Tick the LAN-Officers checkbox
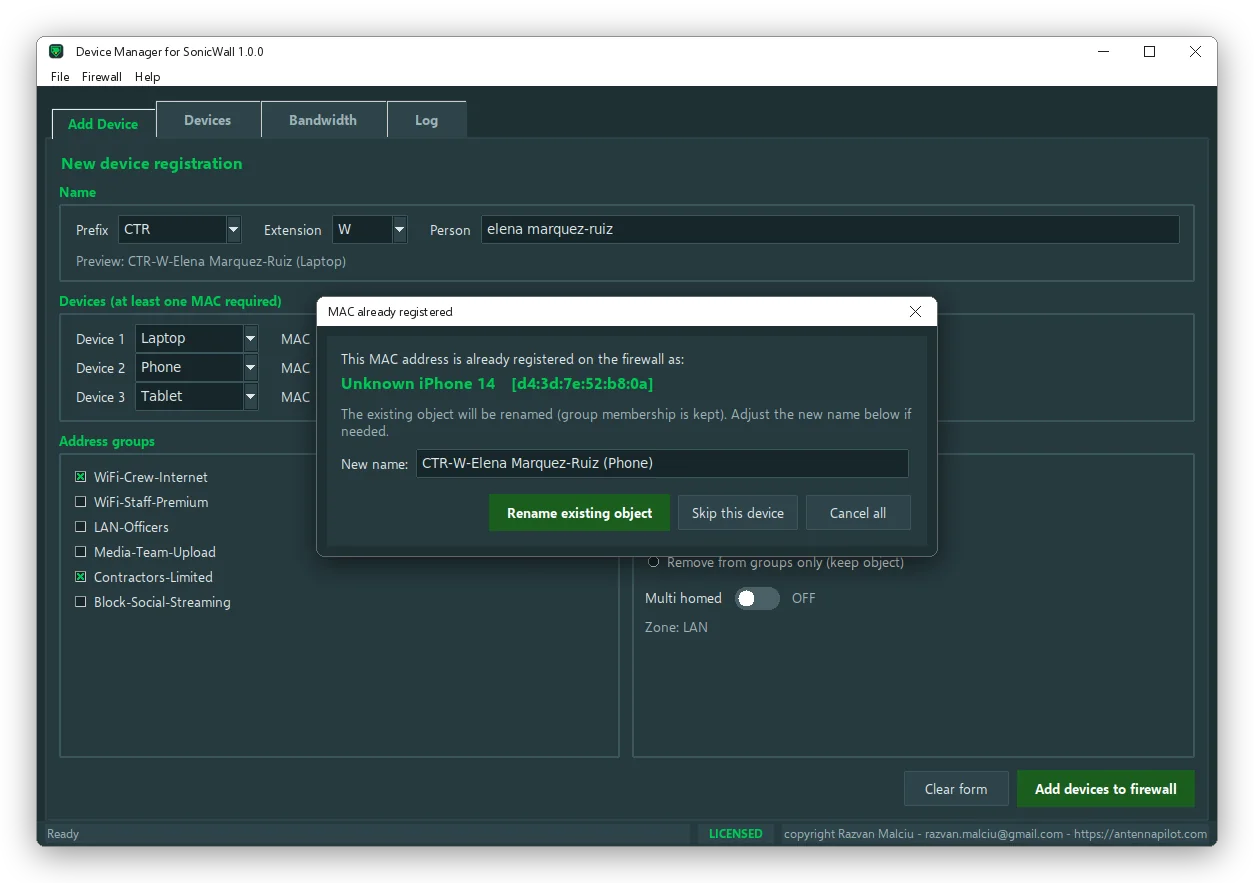Viewport: 1254px width, 883px height. pyautogui.click(x=81, y=527)
